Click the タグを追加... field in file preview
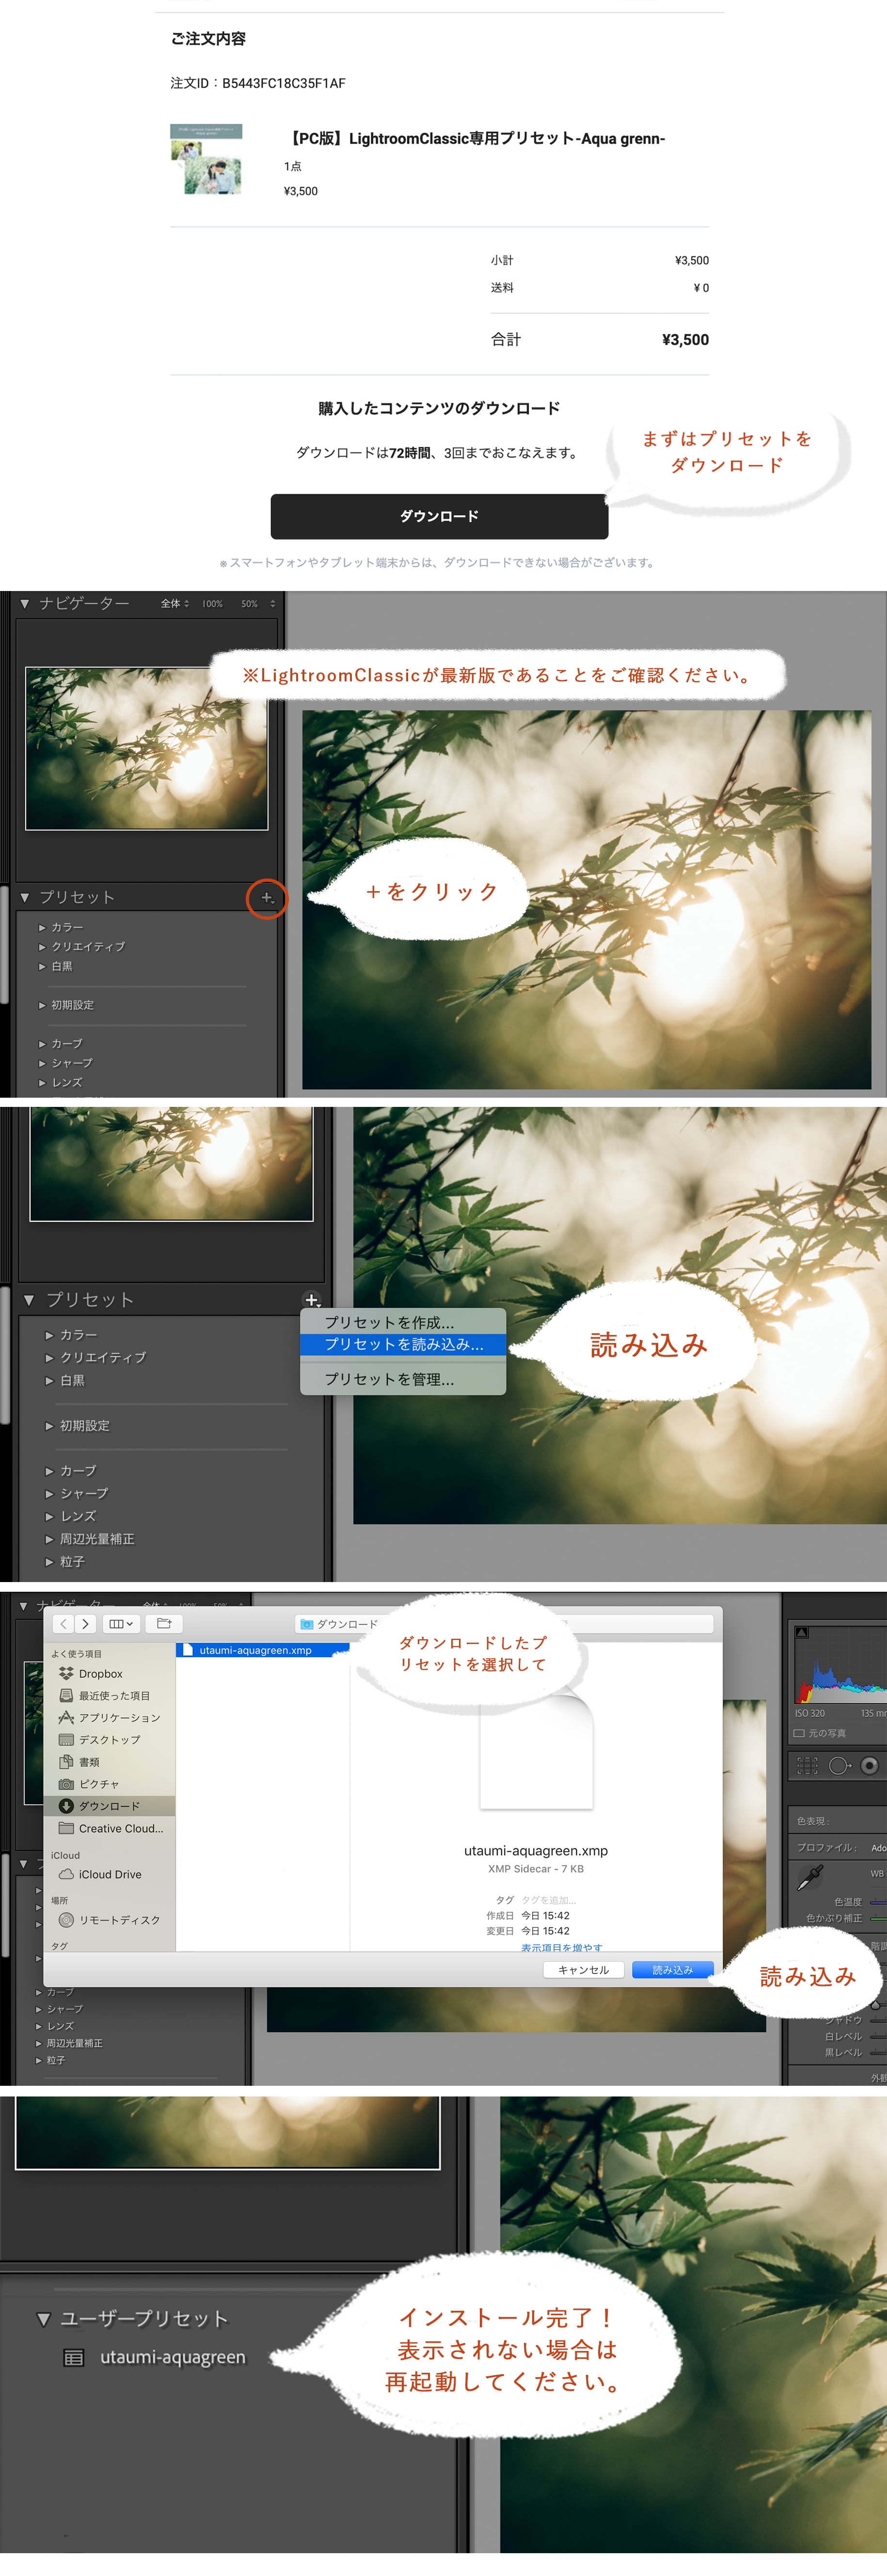This screenshot has width=887, height=2576. click(549, 1900)
